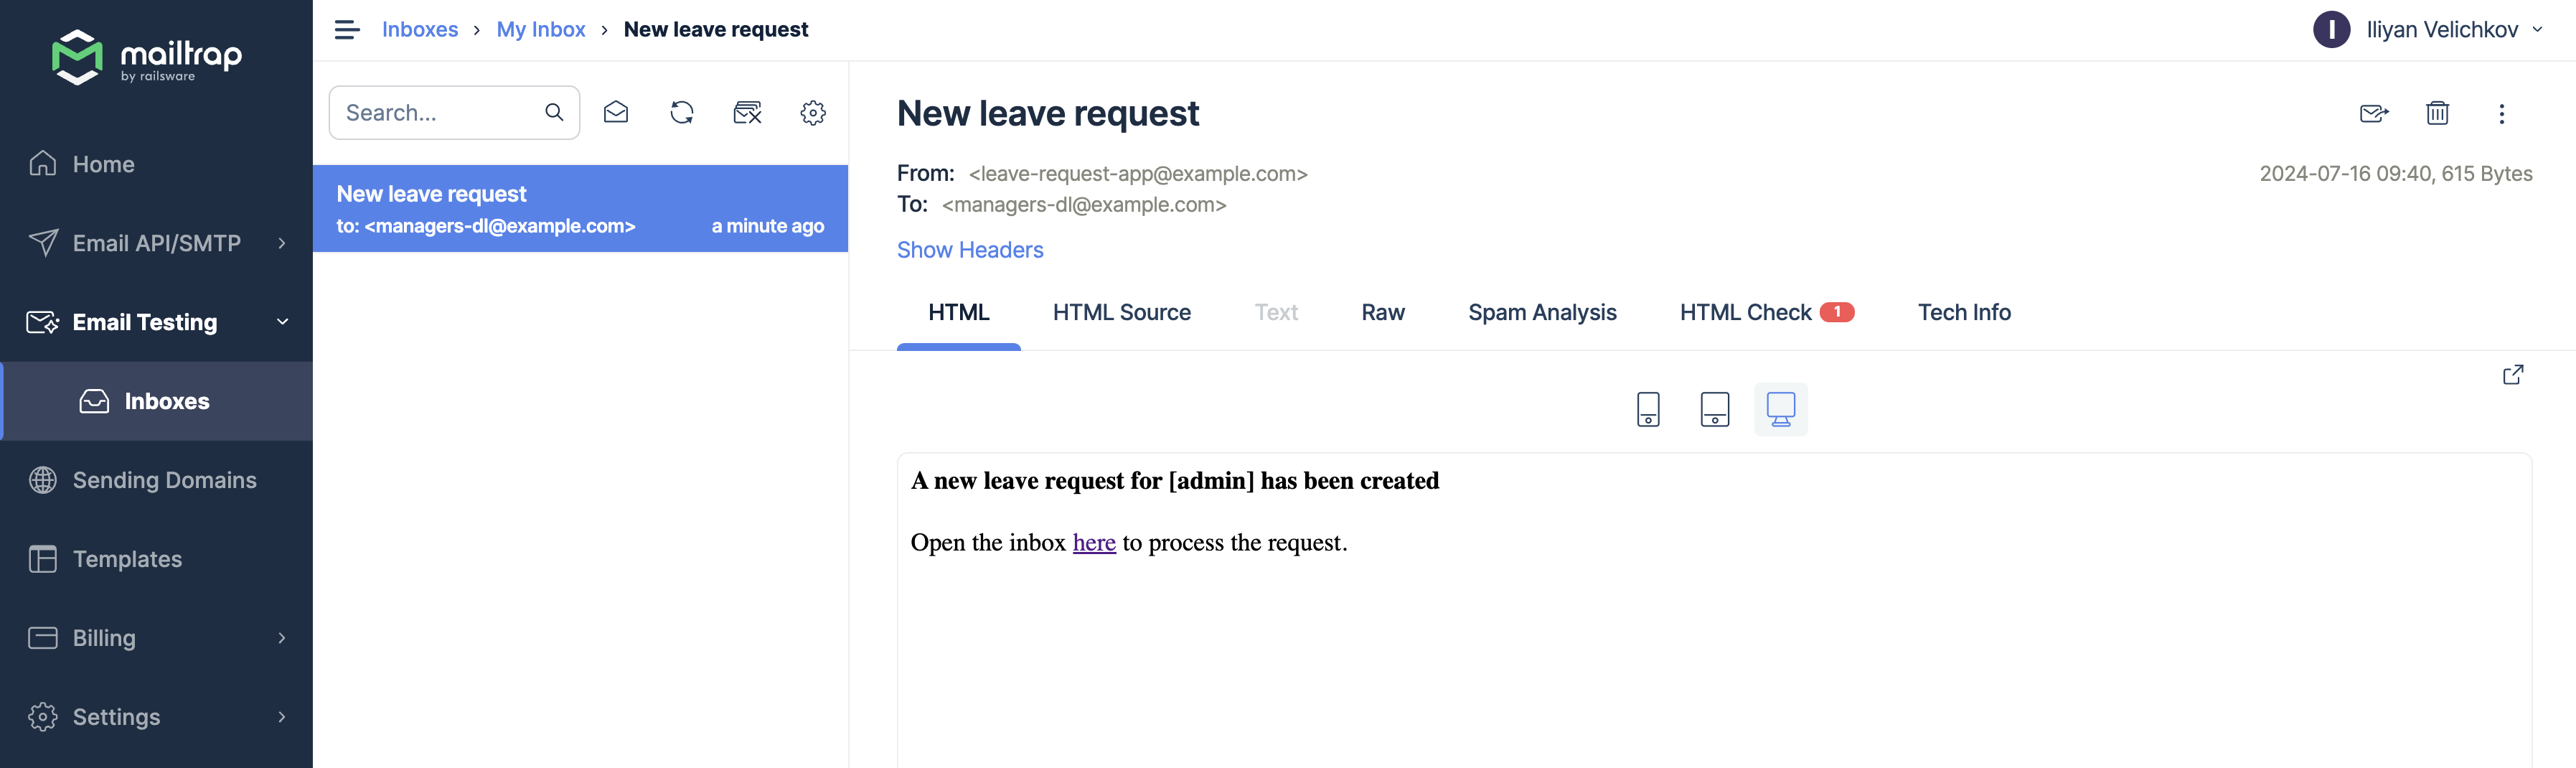Click the Search input field
Viewport: 2576px width, 768px height.
point(438,113)
